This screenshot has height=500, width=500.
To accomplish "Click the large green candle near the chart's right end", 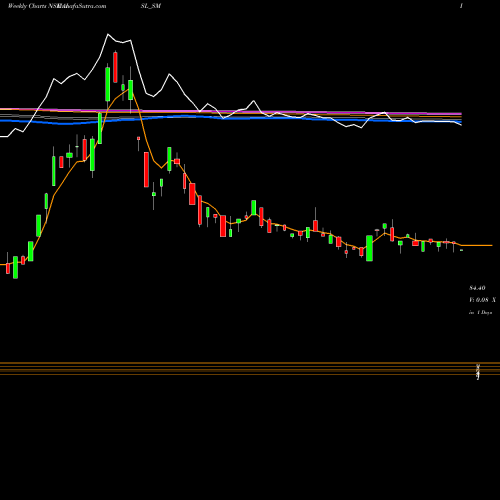I will [369, 248].
